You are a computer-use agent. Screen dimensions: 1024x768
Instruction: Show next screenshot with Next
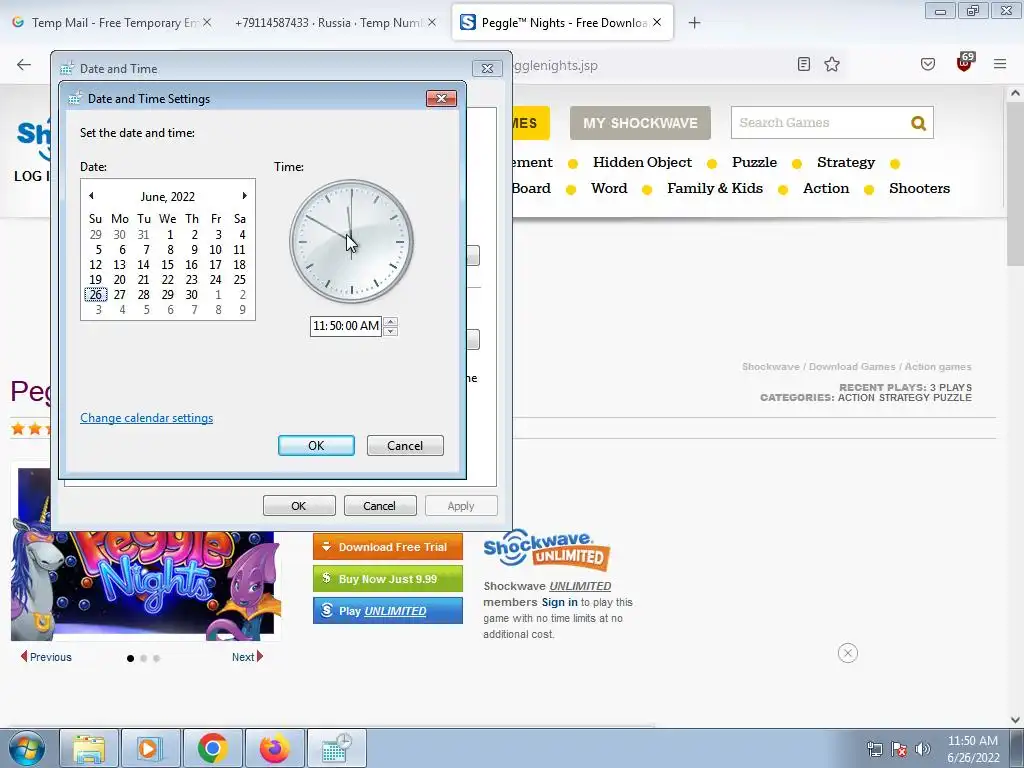(x=248, y=657)
